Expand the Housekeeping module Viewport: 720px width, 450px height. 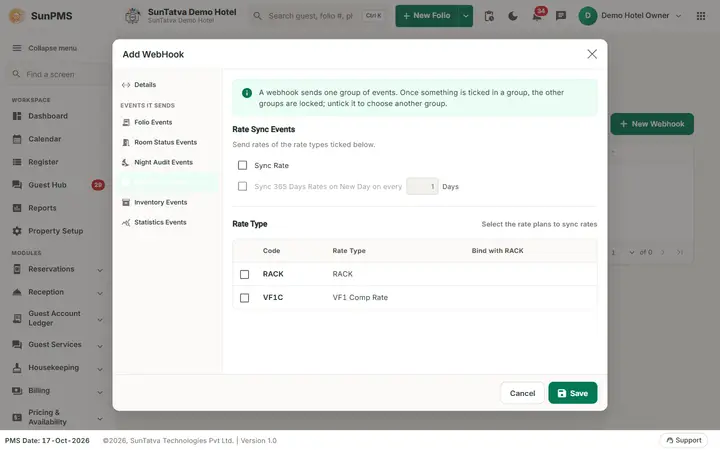pos(100,368)
